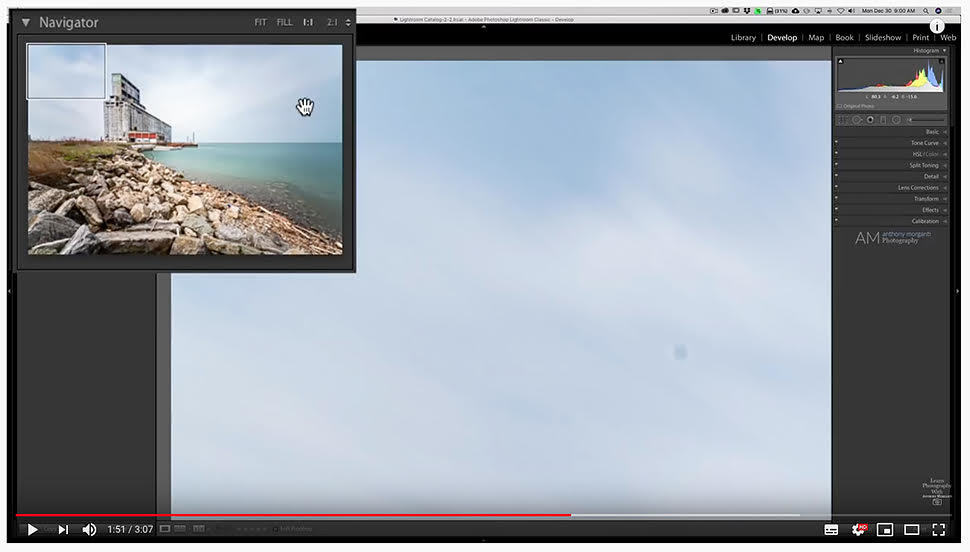Viewport: 970px width, 552px height.
Task: Open the Web module
Action: click(x=948, y=38)
